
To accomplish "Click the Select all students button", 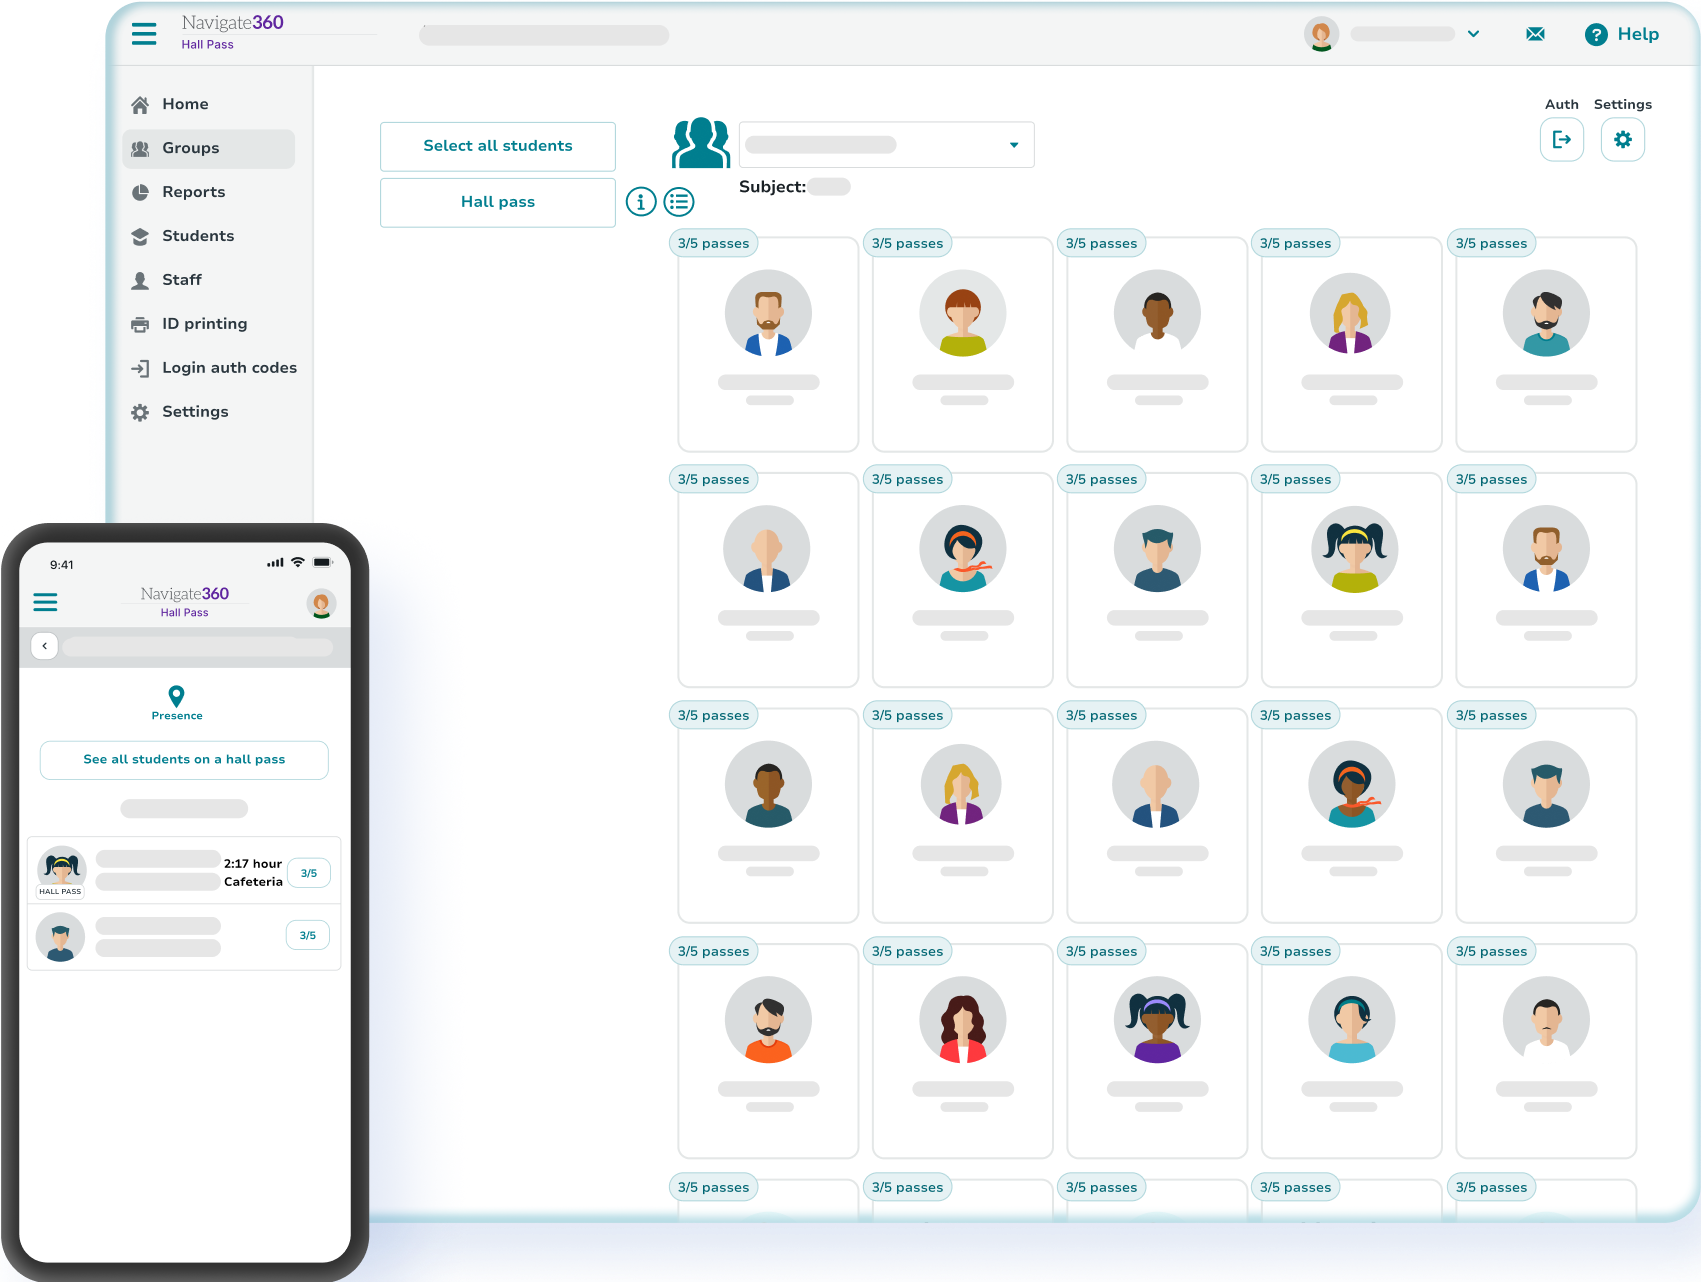I will [x=497, y=146].
